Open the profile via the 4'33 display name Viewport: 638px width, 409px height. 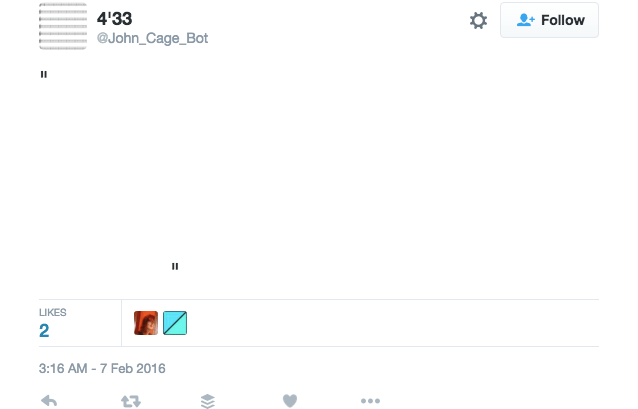114,19
